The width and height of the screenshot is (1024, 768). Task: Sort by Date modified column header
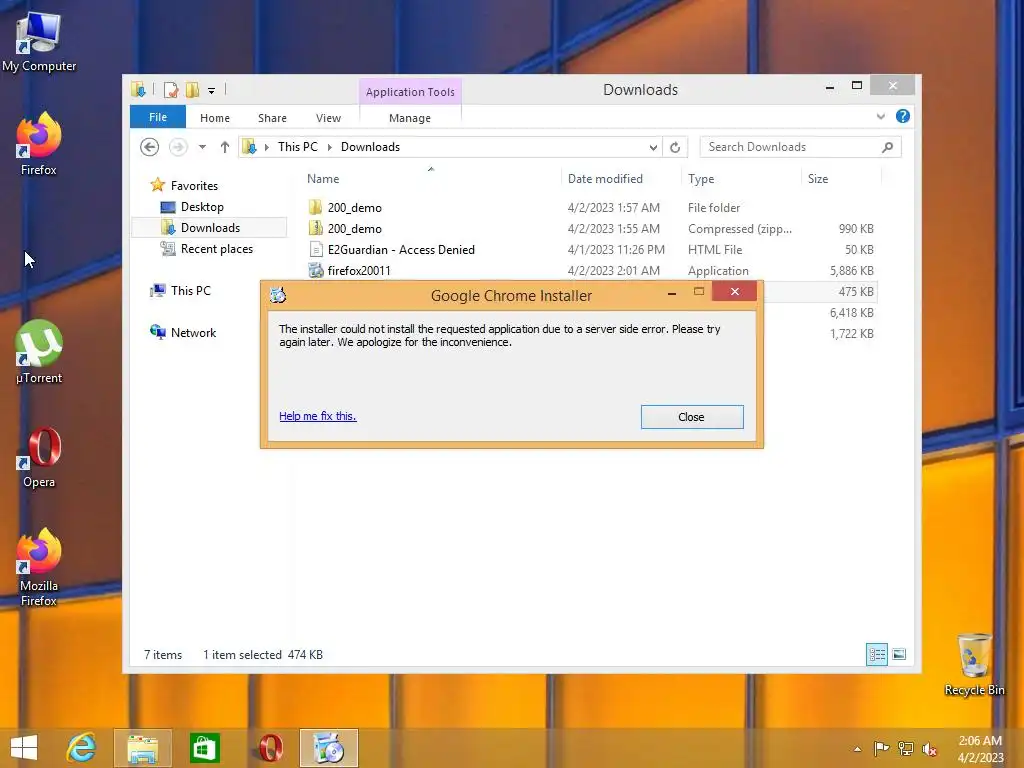tap(605, 179)
